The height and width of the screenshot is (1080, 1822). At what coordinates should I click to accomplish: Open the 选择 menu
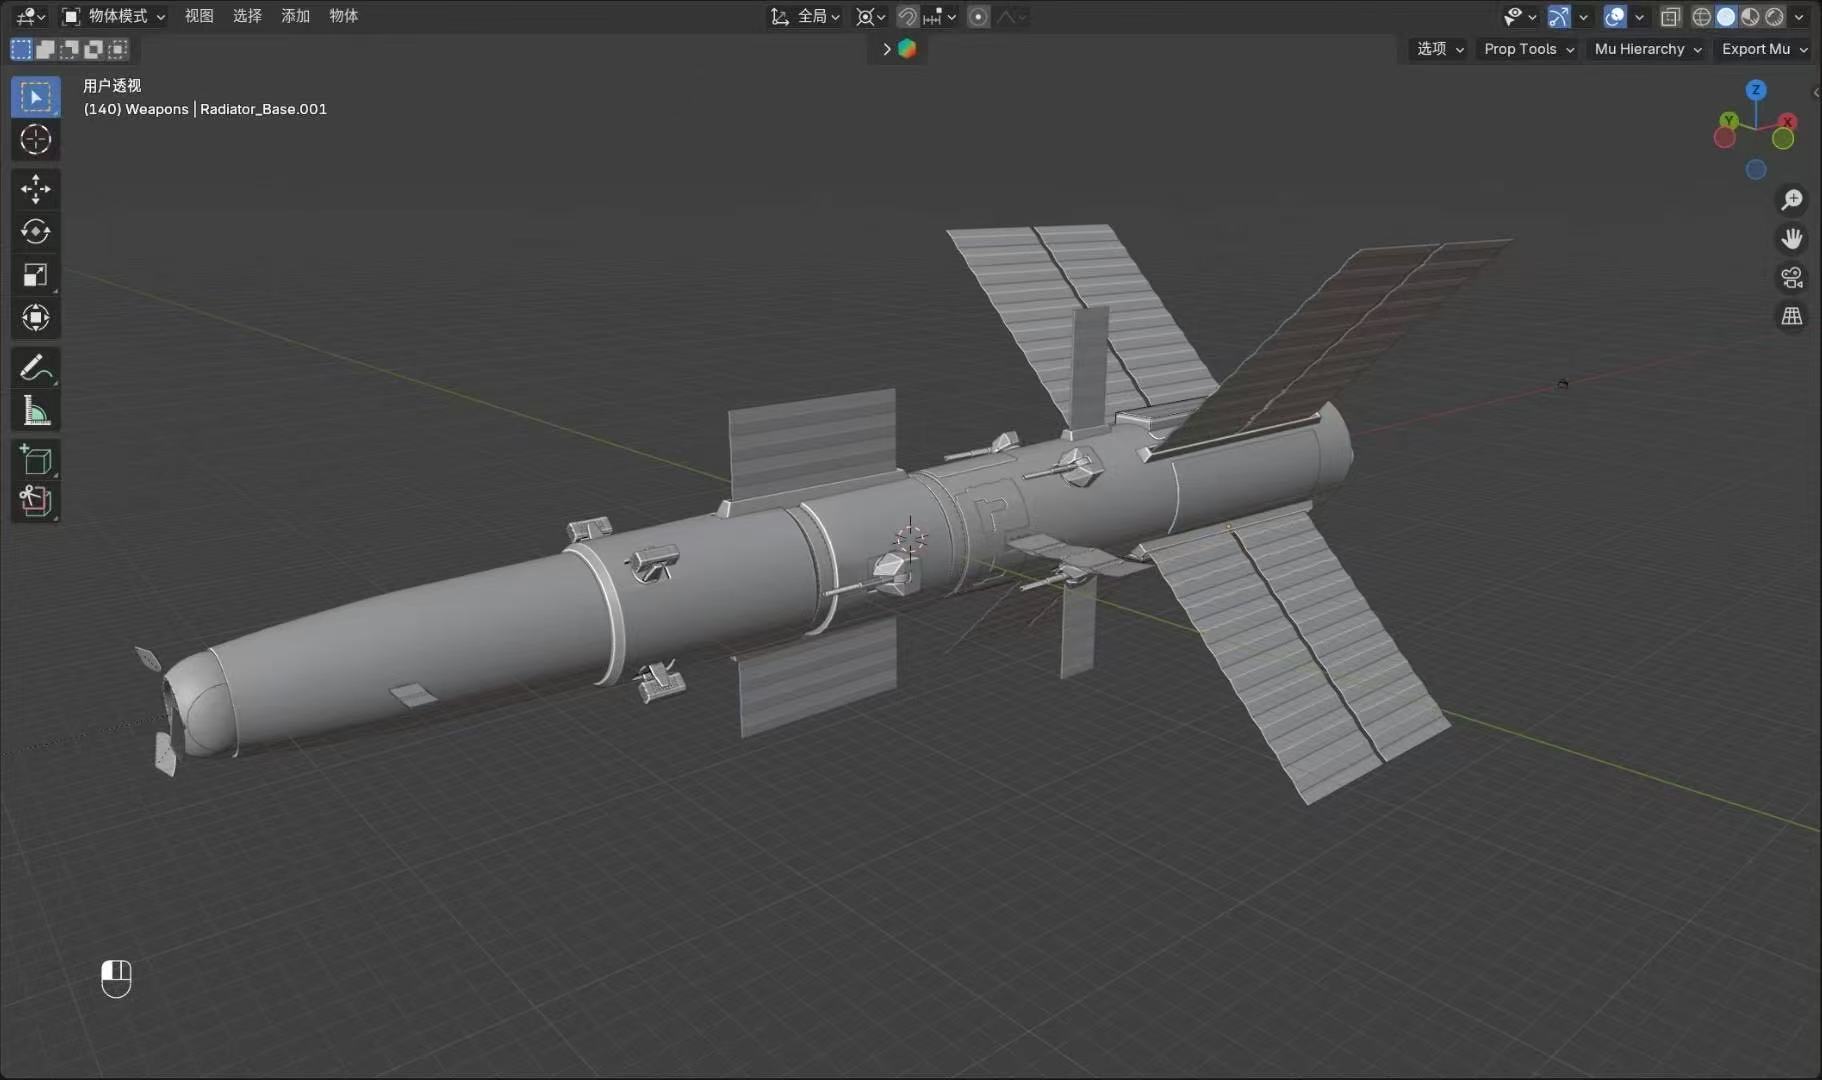(247, 16)
